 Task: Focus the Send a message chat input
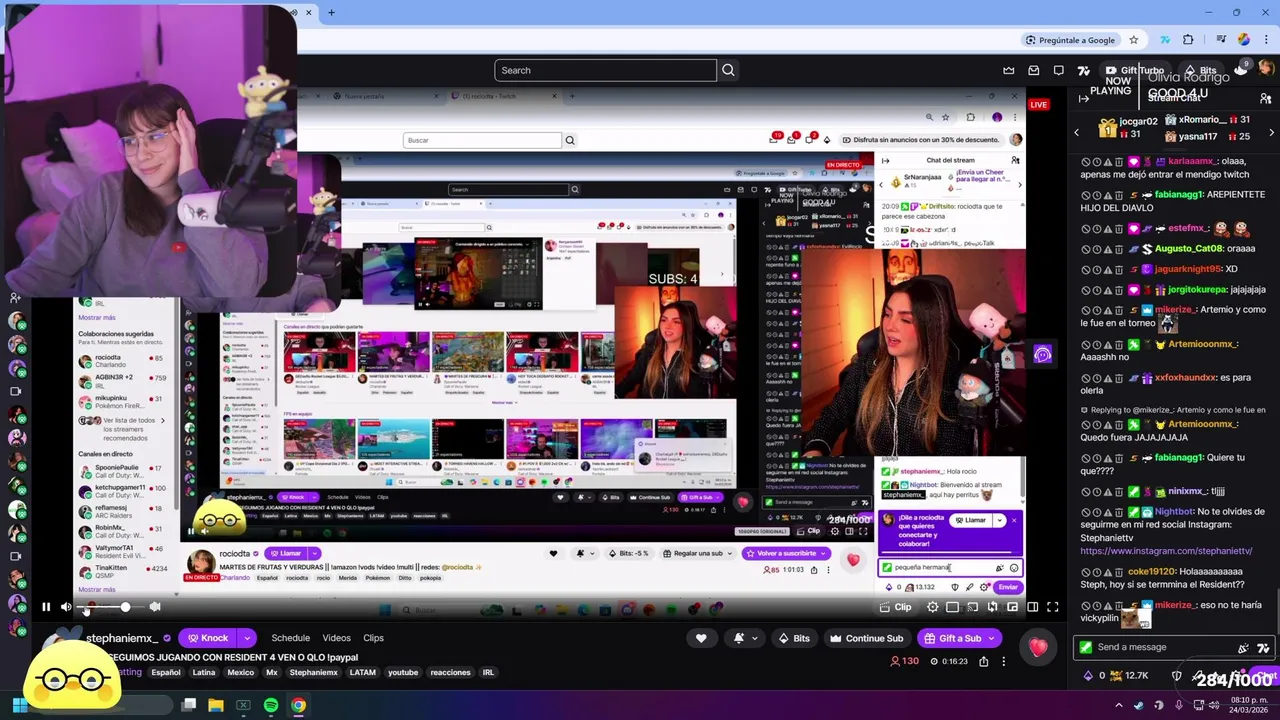[x=1174, y=647]
